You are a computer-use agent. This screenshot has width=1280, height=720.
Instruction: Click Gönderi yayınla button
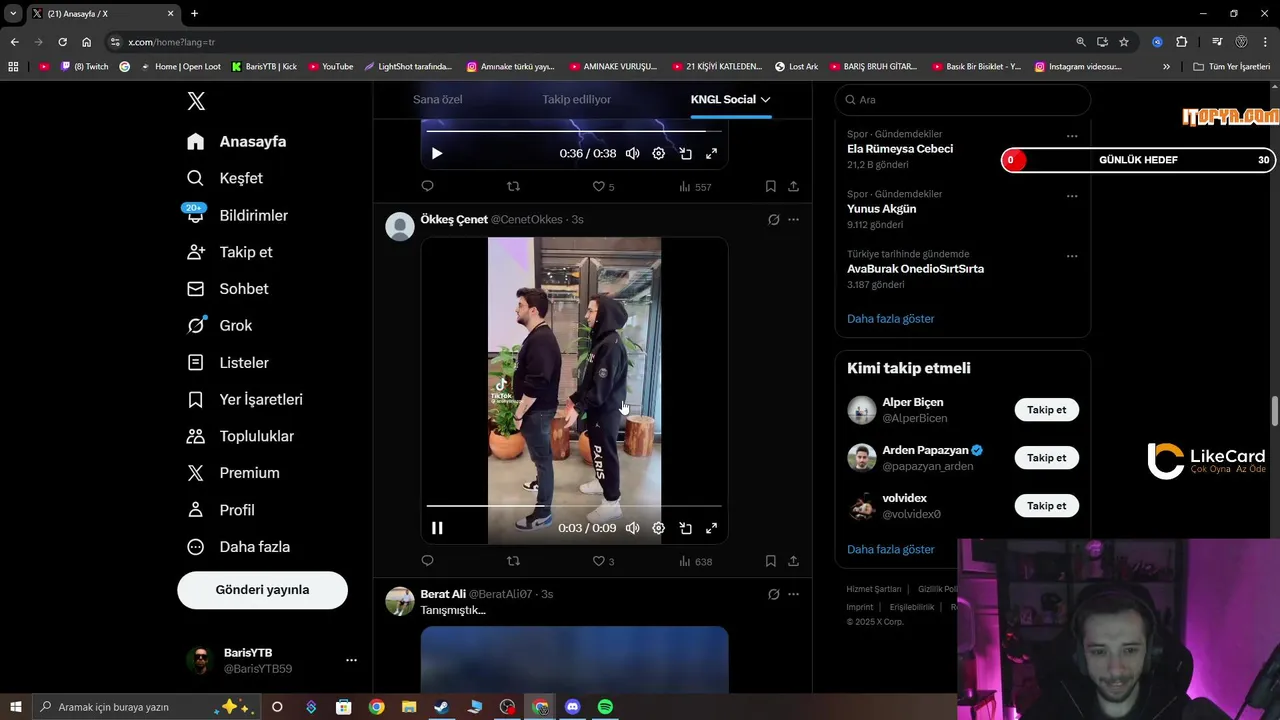pyautogui.click(x=262, y=590)
